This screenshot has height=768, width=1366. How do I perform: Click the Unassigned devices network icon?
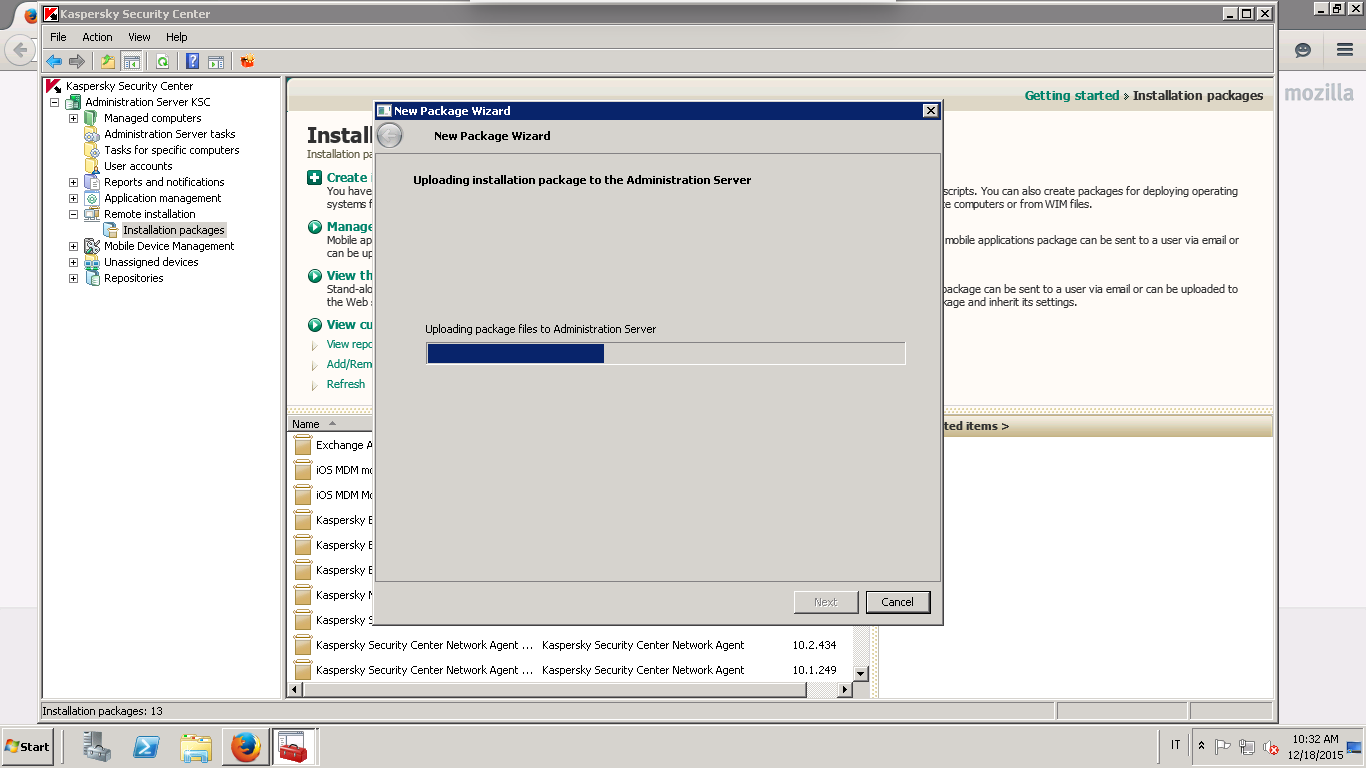click(x=92, y=262)
